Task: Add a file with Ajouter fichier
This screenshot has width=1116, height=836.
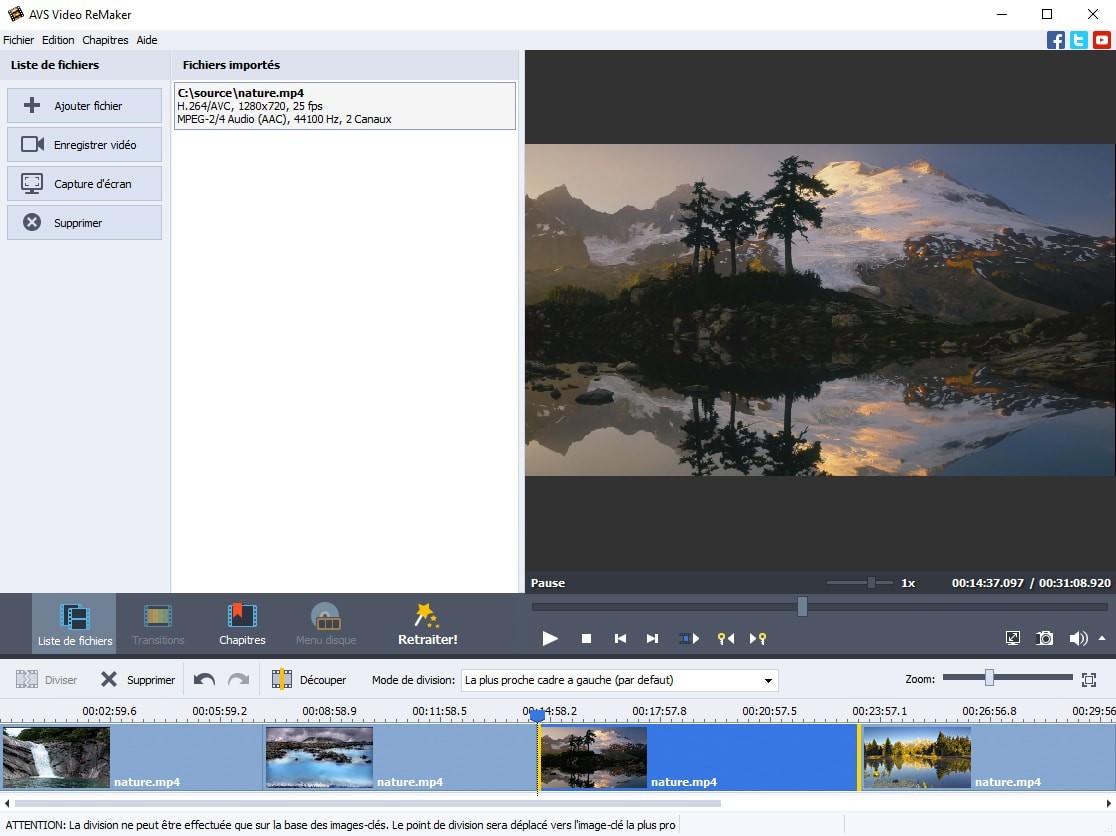Action: (84, 105)
